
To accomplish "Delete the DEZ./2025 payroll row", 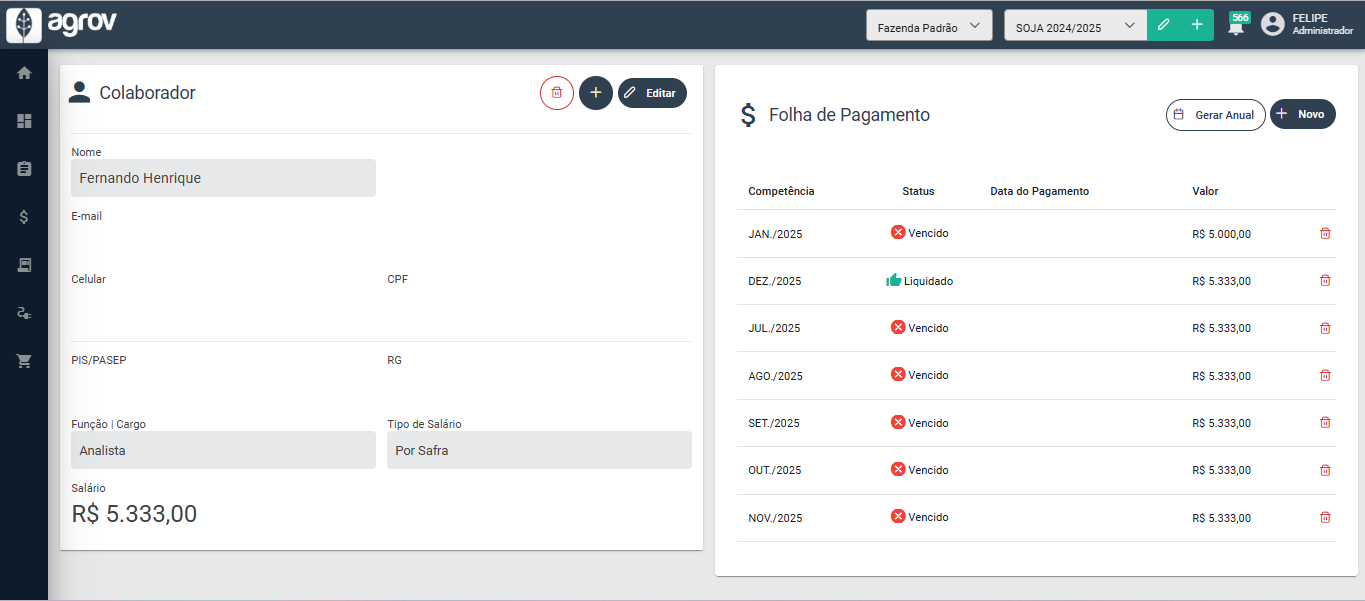I will (x=1325, y=281).
